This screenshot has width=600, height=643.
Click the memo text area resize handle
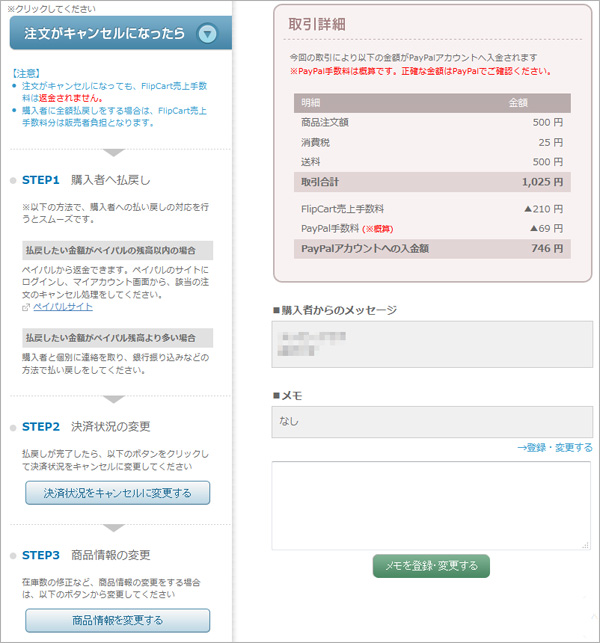[x=585, y=544]
